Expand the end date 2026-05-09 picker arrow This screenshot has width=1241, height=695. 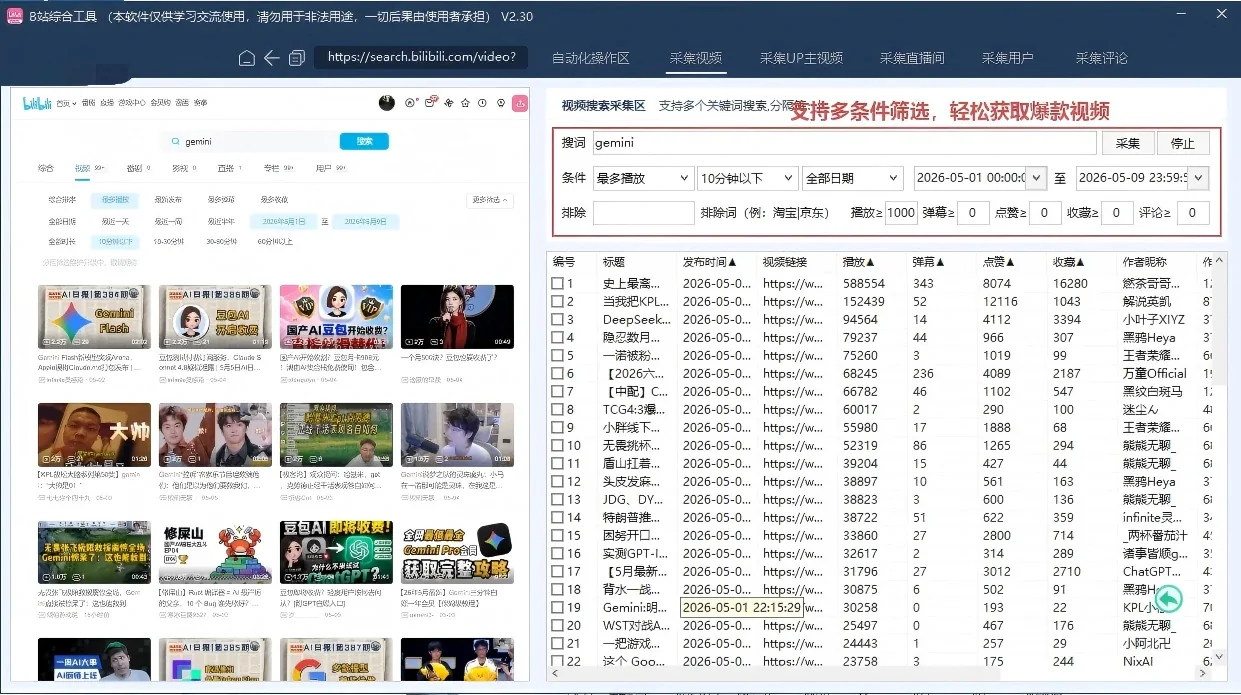click(x=1199, y=178)
